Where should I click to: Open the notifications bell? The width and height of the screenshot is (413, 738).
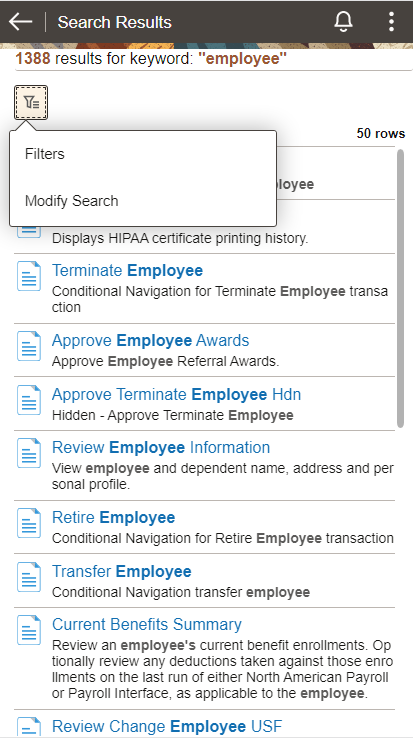pyautogui.click(x=343, y=22)
